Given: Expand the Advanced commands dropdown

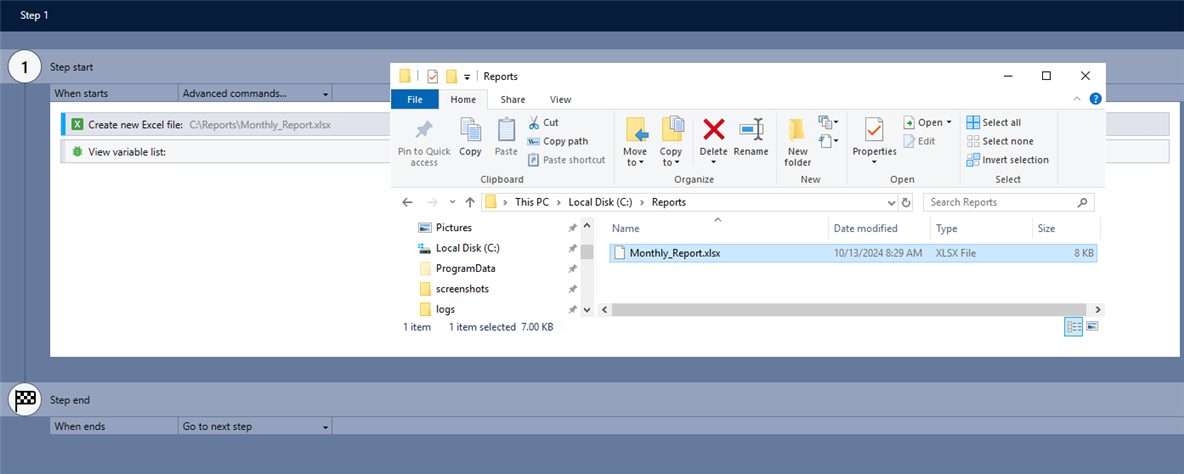Looking at the screenshot, I should (255, 93).
